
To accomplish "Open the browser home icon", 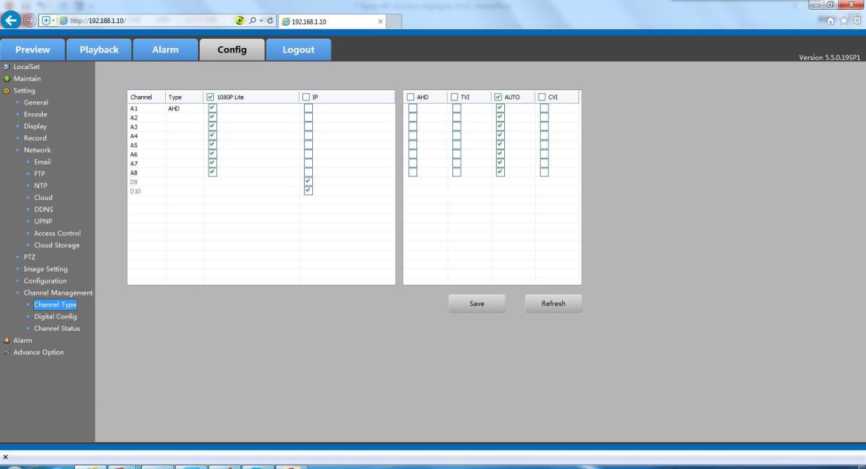I will click(x=831, y=21).
